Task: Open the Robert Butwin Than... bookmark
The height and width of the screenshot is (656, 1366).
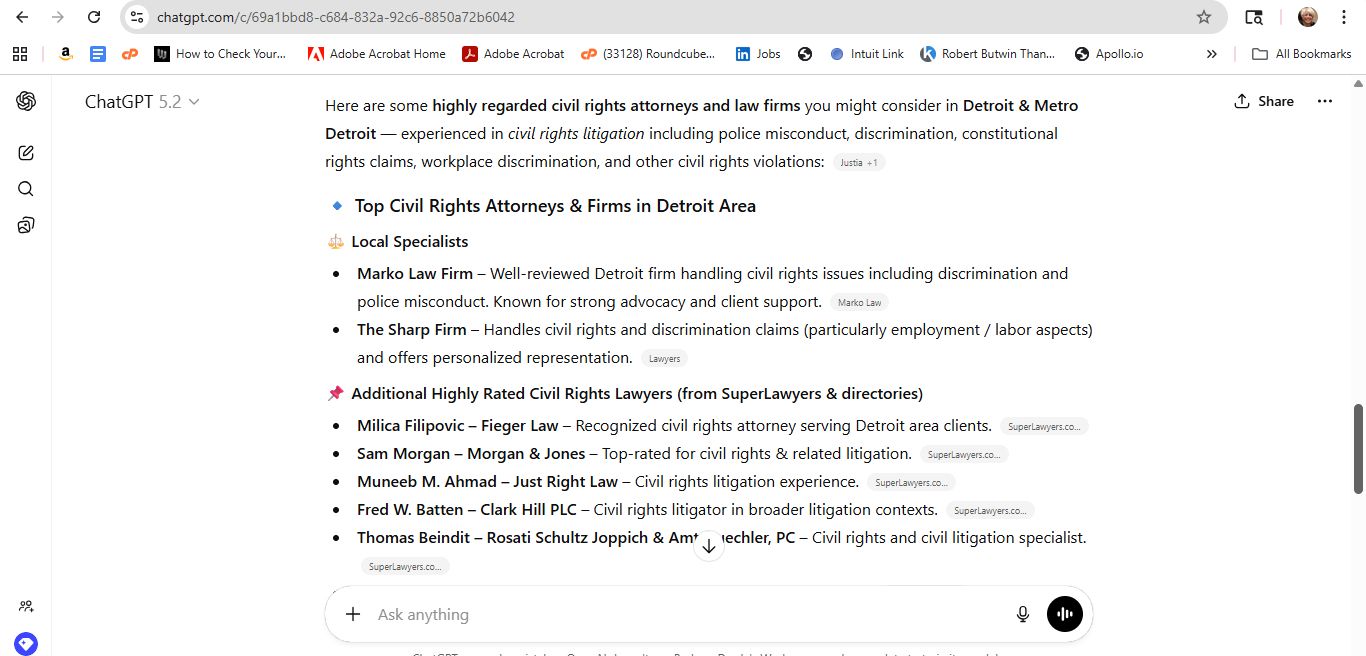Action: (988, 54)
